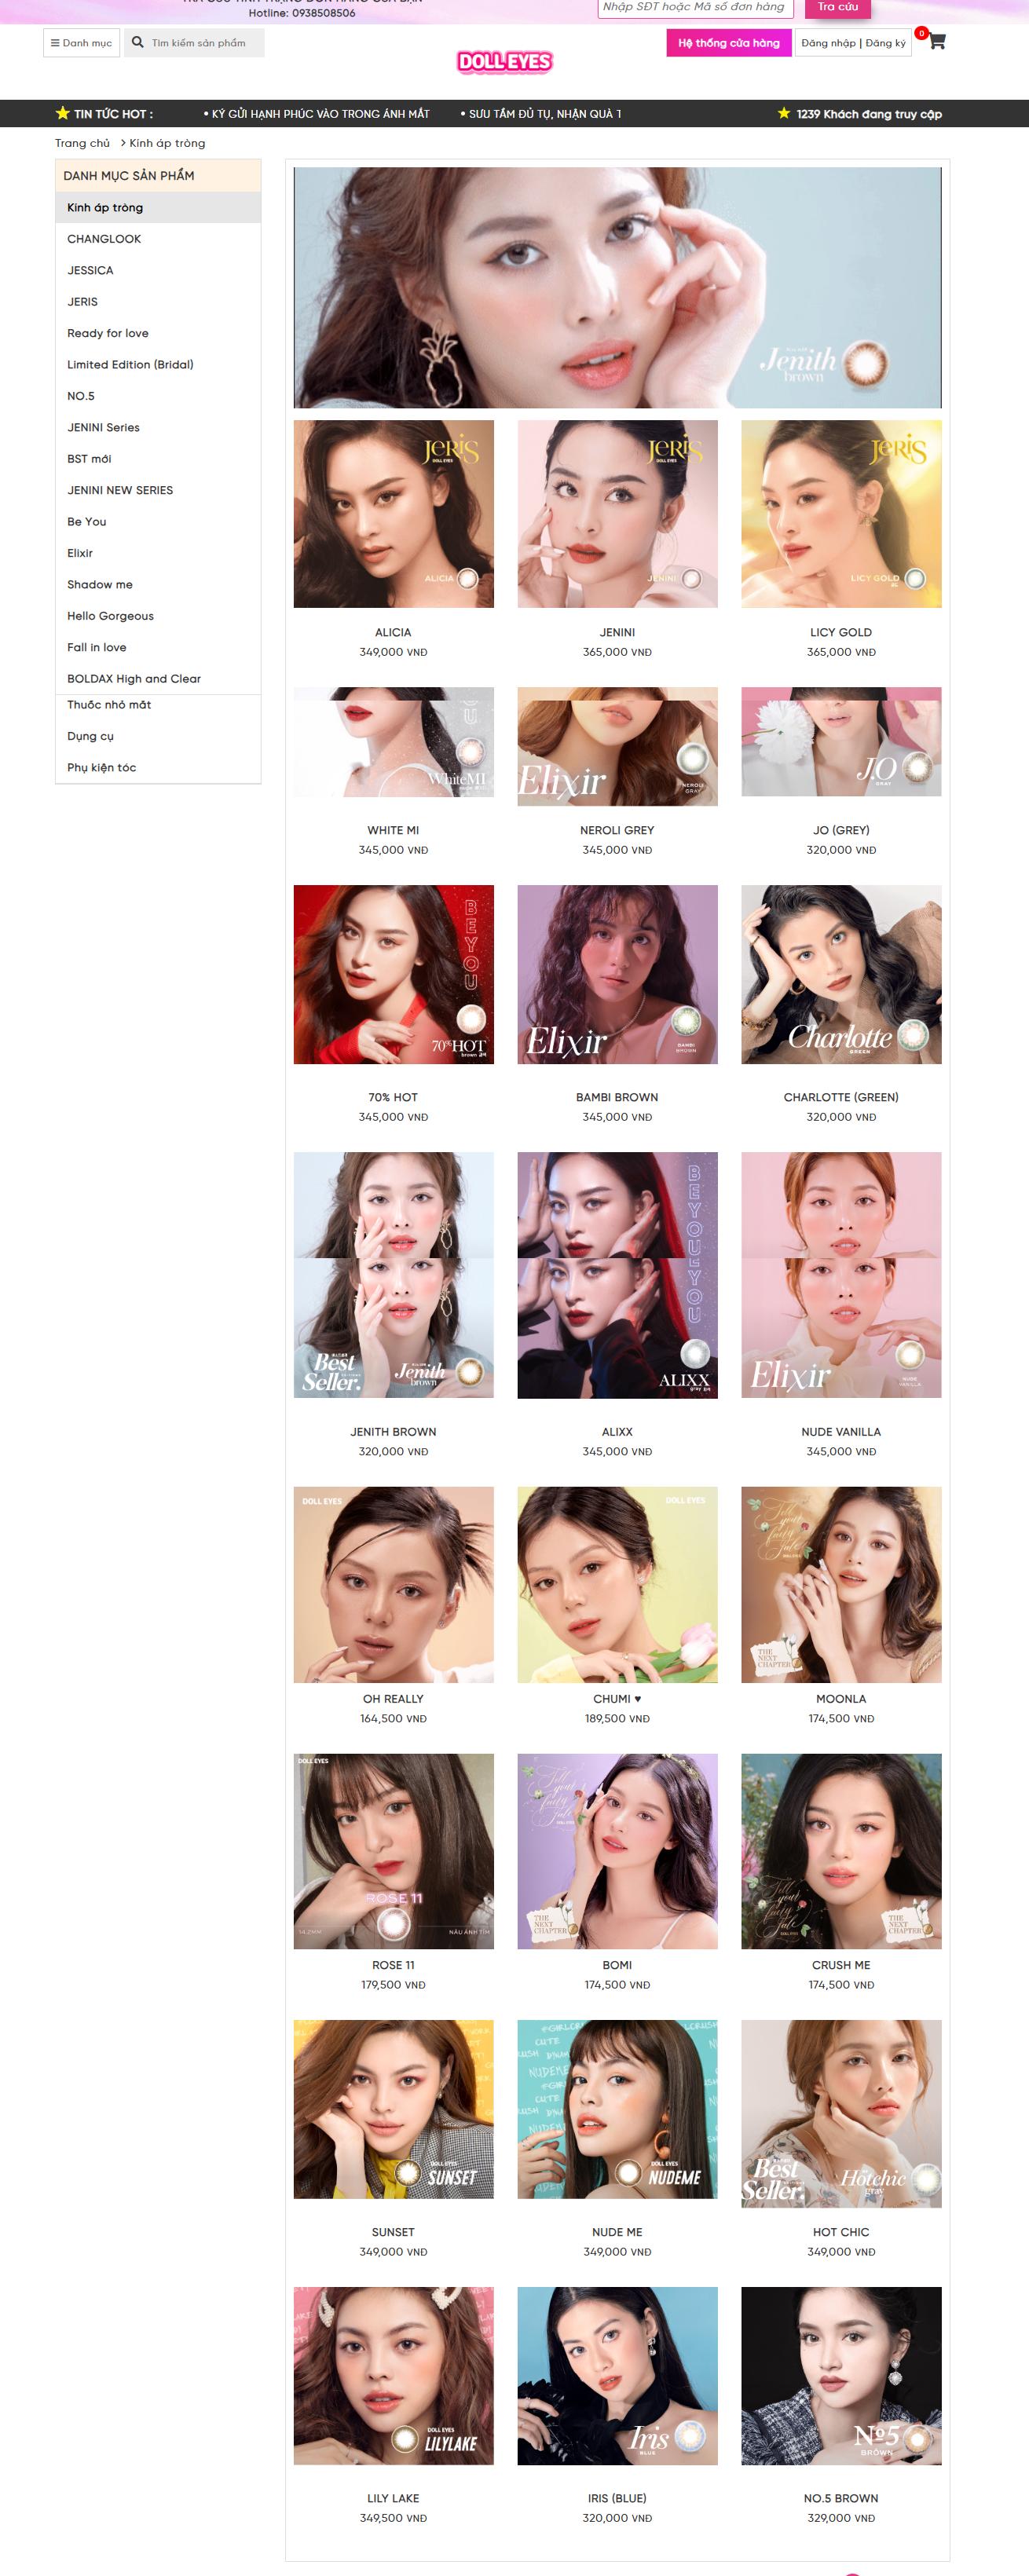Image resolution: width=1029 pixels, height=2576 pixels.
Task: Click the order lookup phone input
Action: (696, 8)
